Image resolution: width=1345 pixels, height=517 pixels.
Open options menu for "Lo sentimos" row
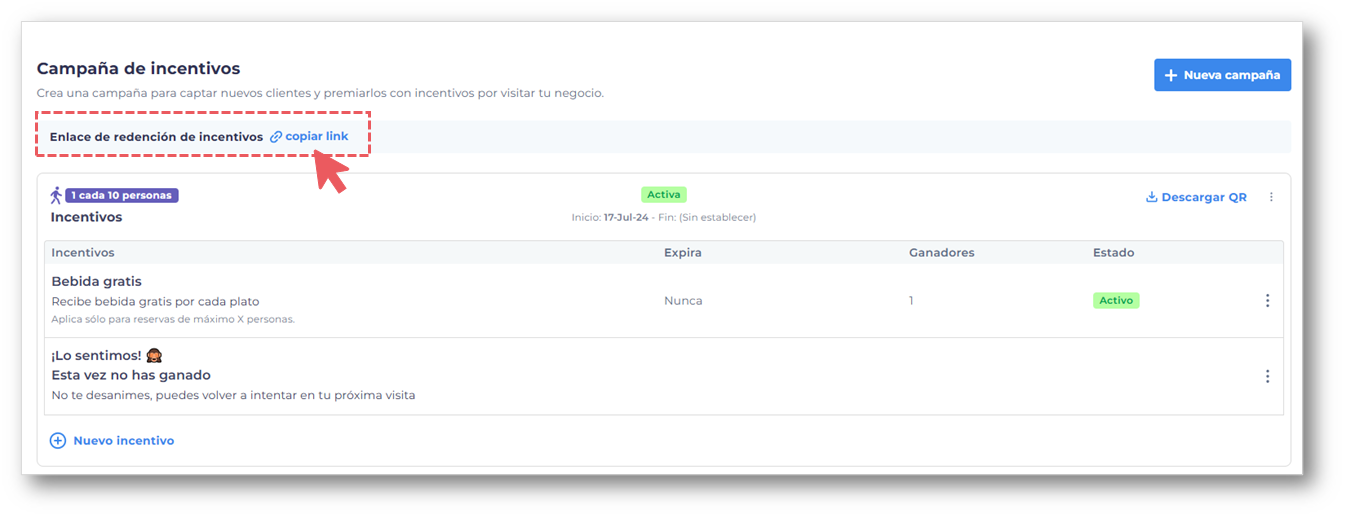(x=1267, y=376)
